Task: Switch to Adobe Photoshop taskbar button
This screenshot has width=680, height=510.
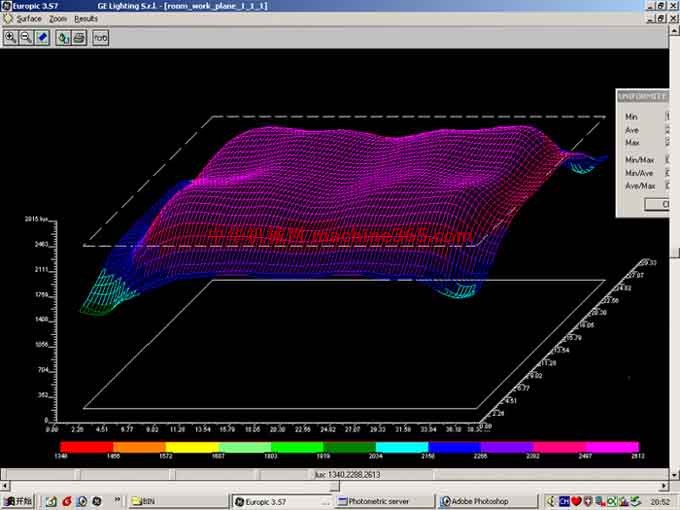Action: click(487, 501)
